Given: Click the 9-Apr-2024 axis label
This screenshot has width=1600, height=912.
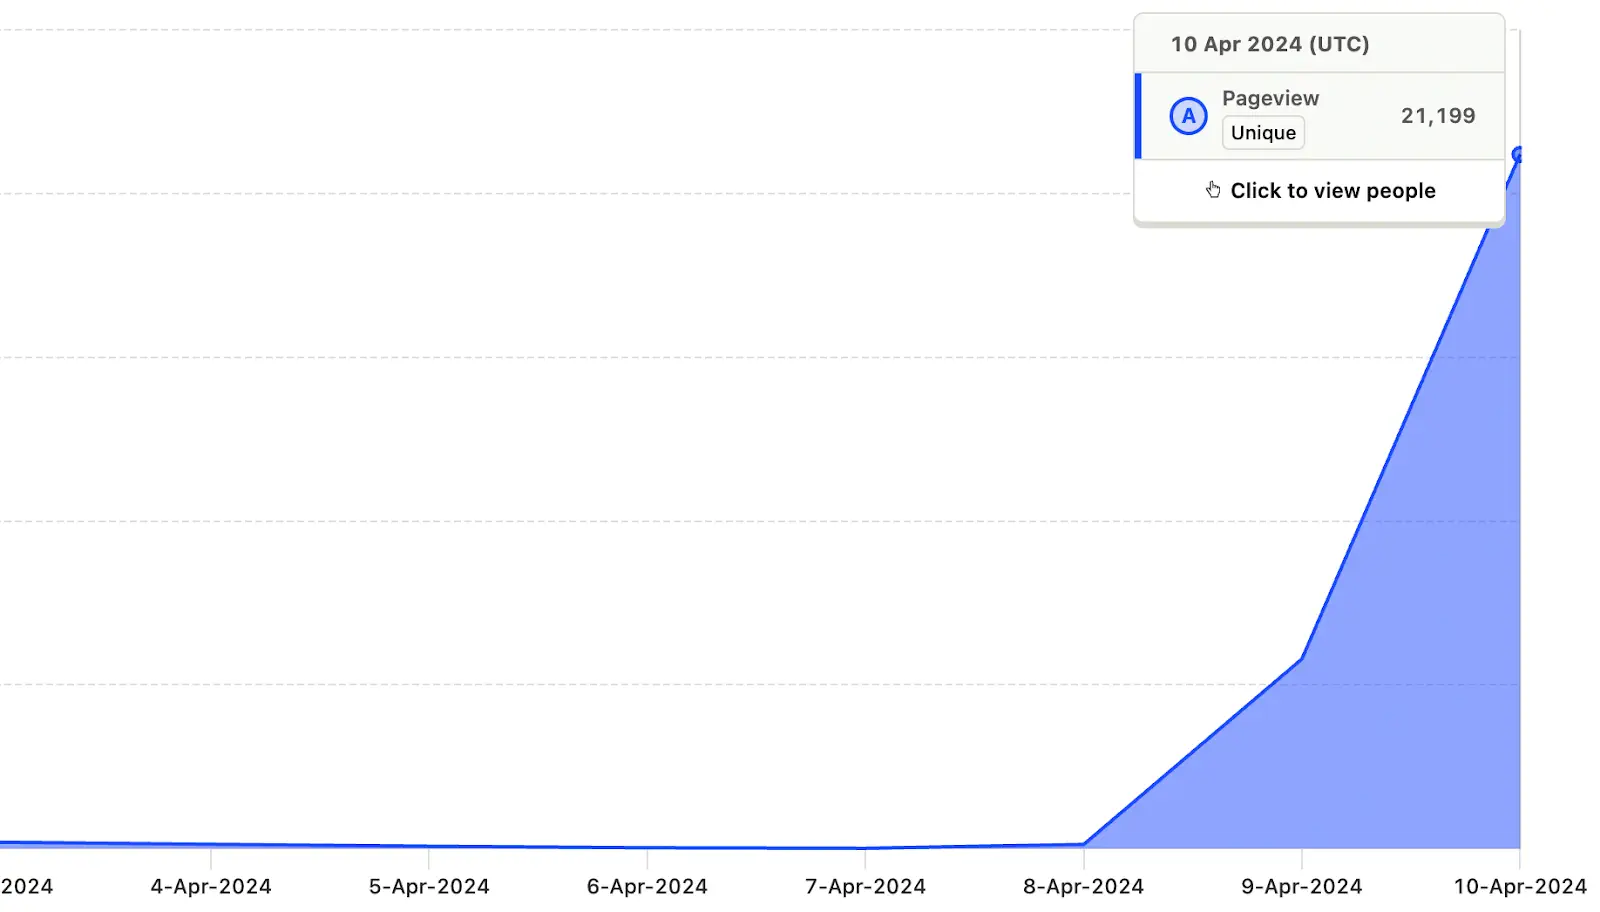Looking at the screenshot, I should [1301, 887].
